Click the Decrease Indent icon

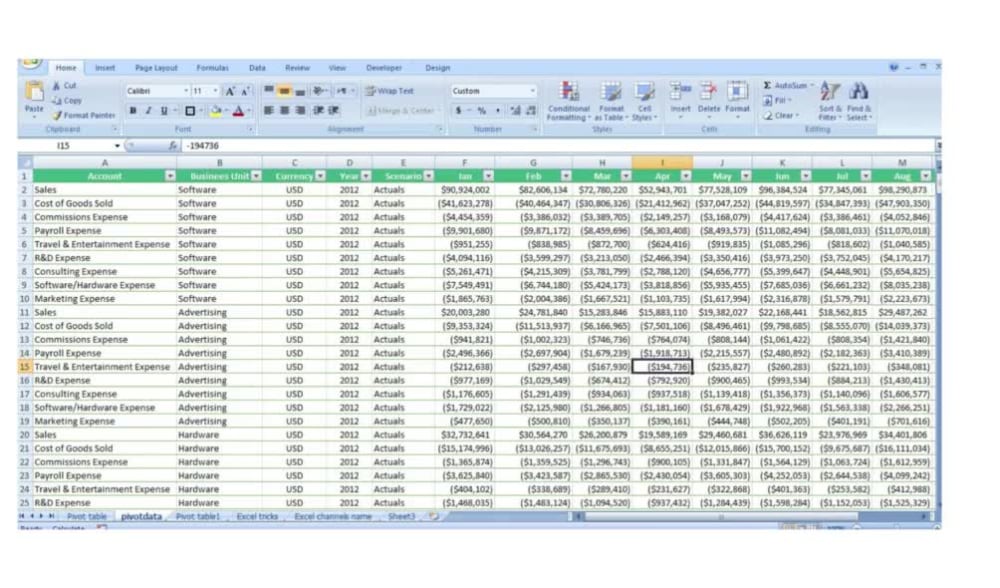318,111
